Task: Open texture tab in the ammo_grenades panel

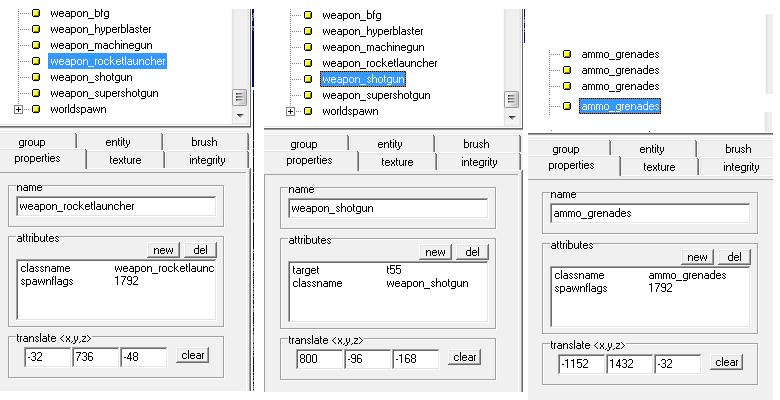Action: 658,167
